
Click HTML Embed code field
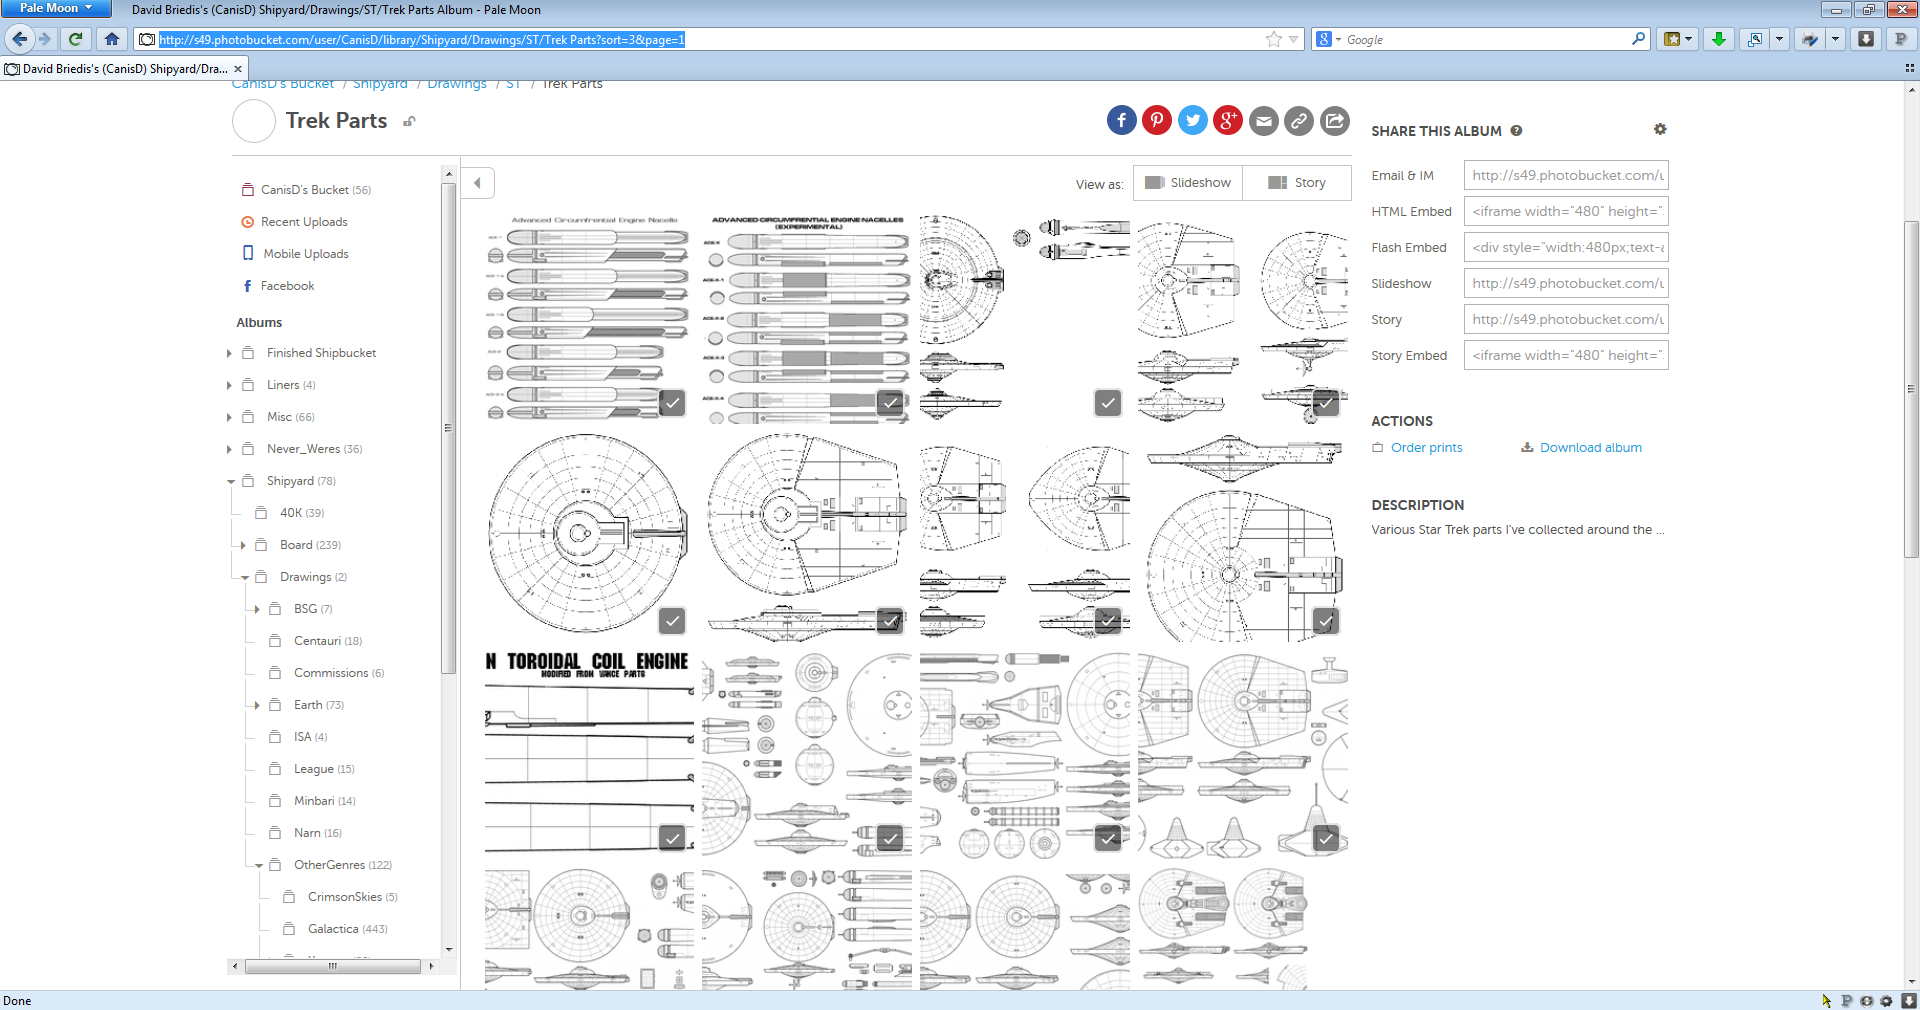pos(1566,212)
